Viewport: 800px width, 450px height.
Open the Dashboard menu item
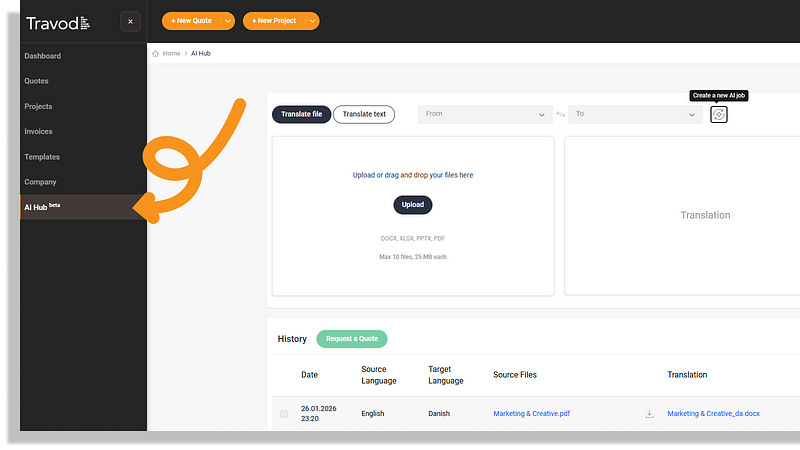43,56
